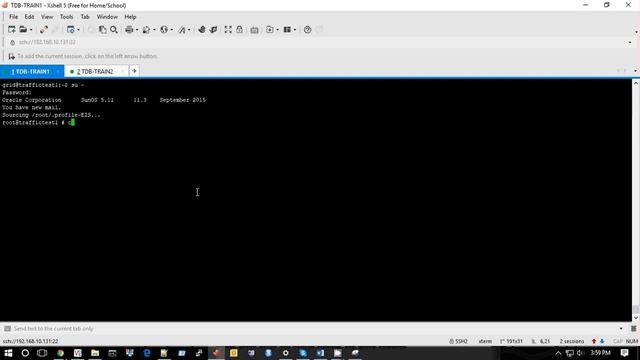Expand the Open session folder dropdown arrow
The height and width of the screenshot is (360, 640).
click(x=31, y=30)
